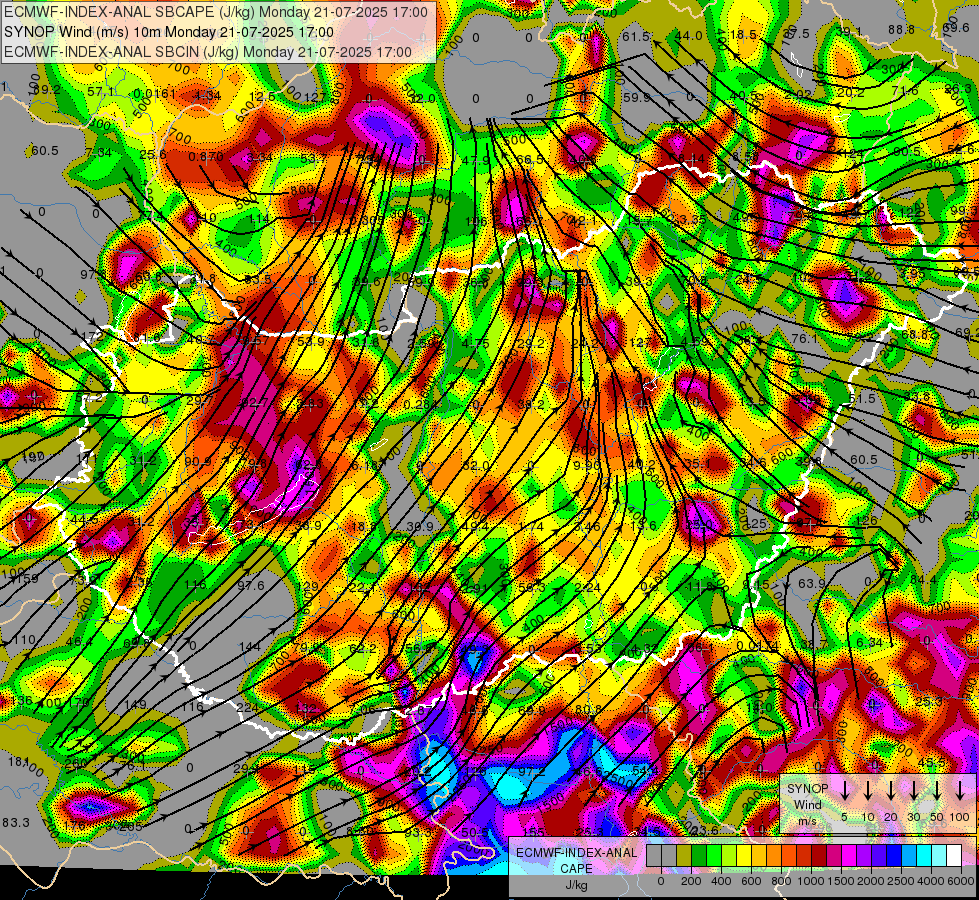Click the 1000 tick label in CAPE legend

(811, 881)
